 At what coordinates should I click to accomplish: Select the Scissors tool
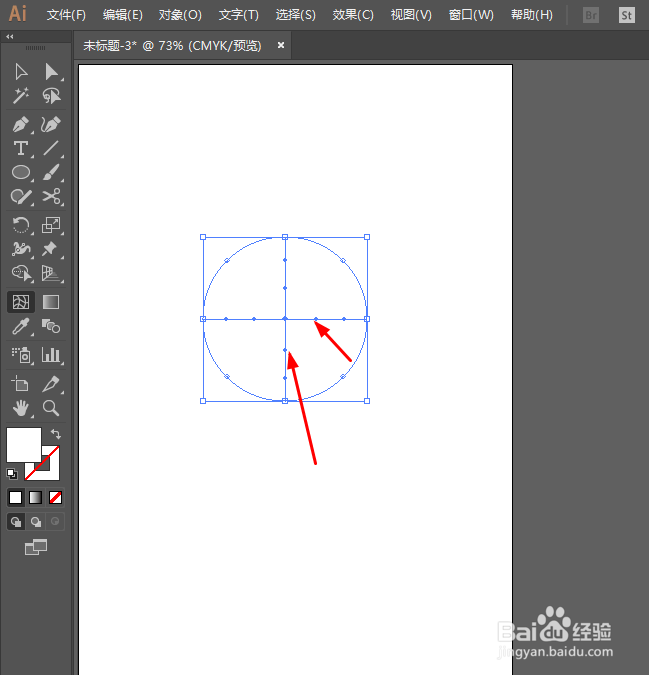click(51, 197)
